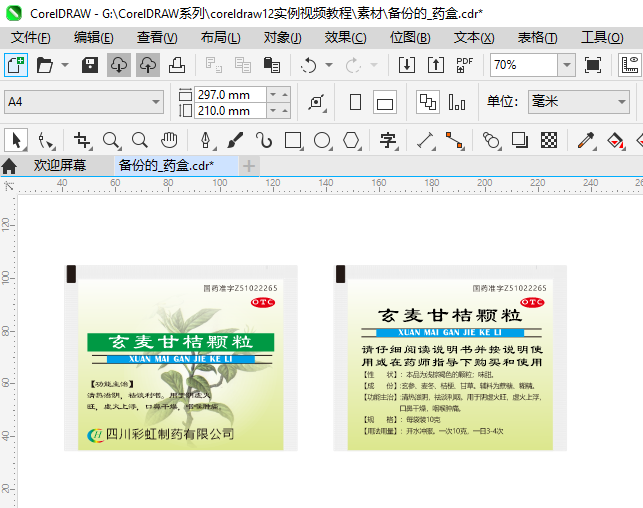
Task: Click the Import icon with the down arrow
Action: (407, 65)
